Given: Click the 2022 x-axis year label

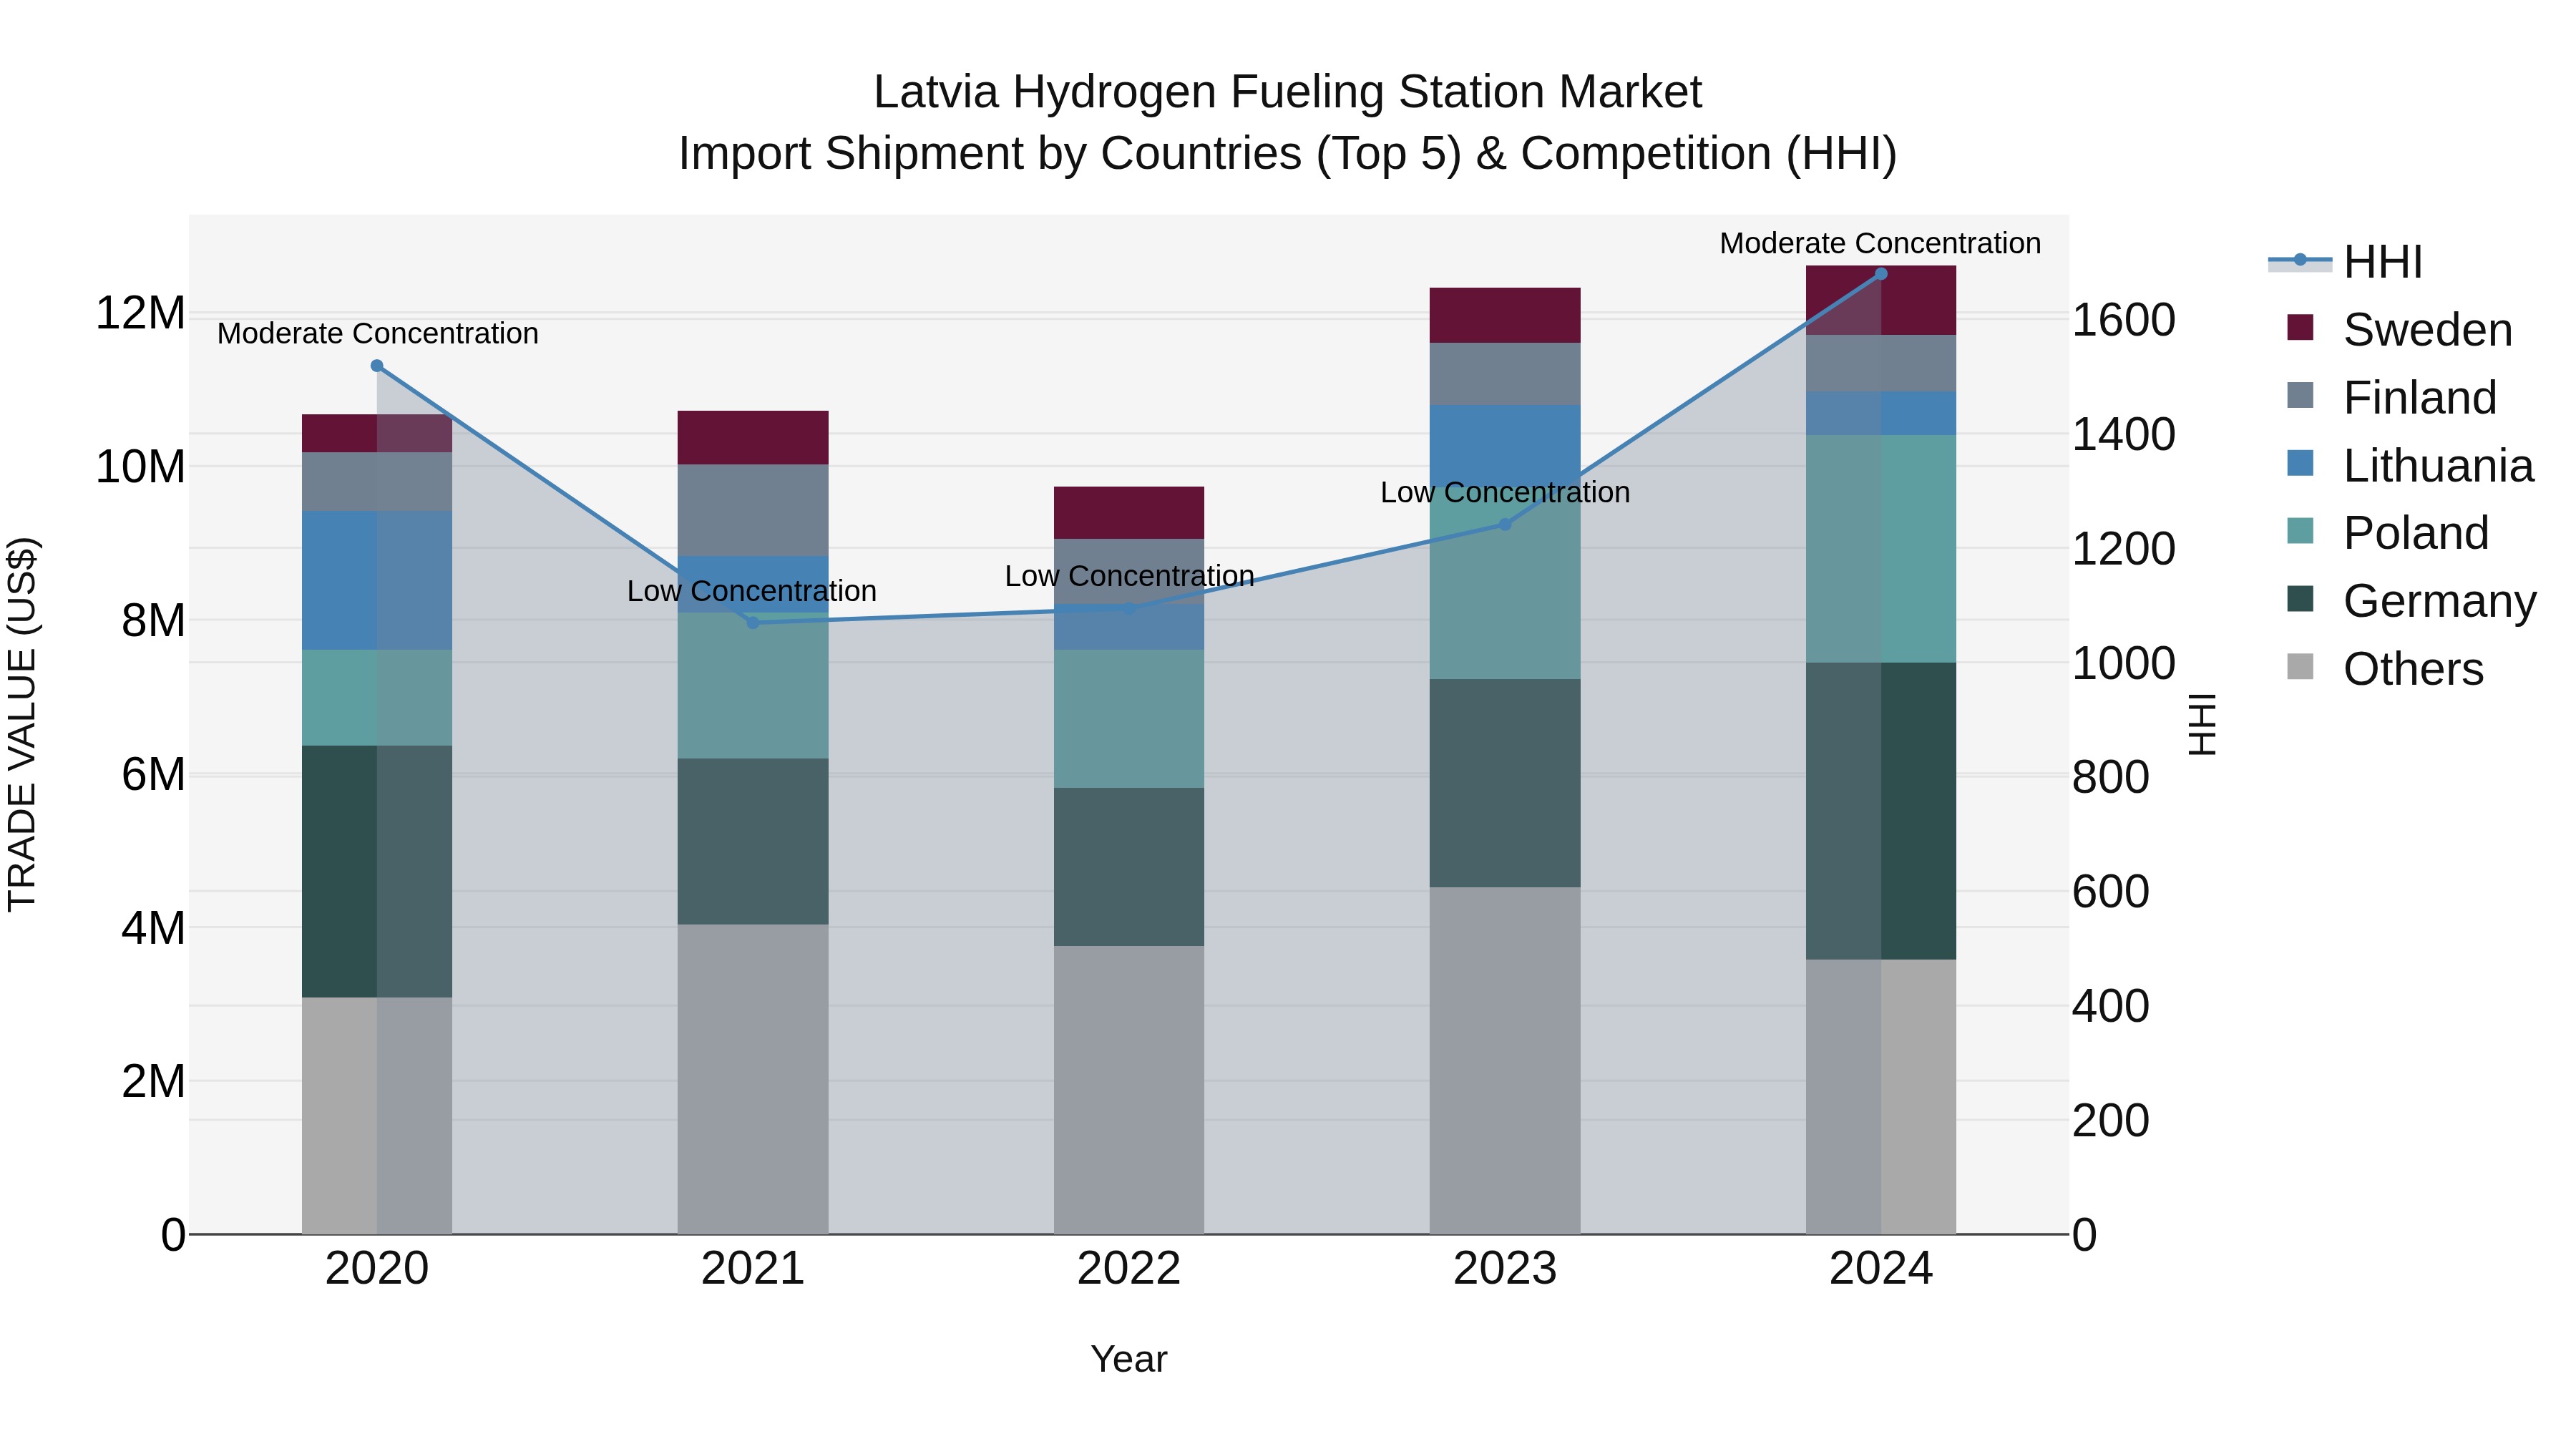Looking at the screenshot, I should click(1129, 1269).
